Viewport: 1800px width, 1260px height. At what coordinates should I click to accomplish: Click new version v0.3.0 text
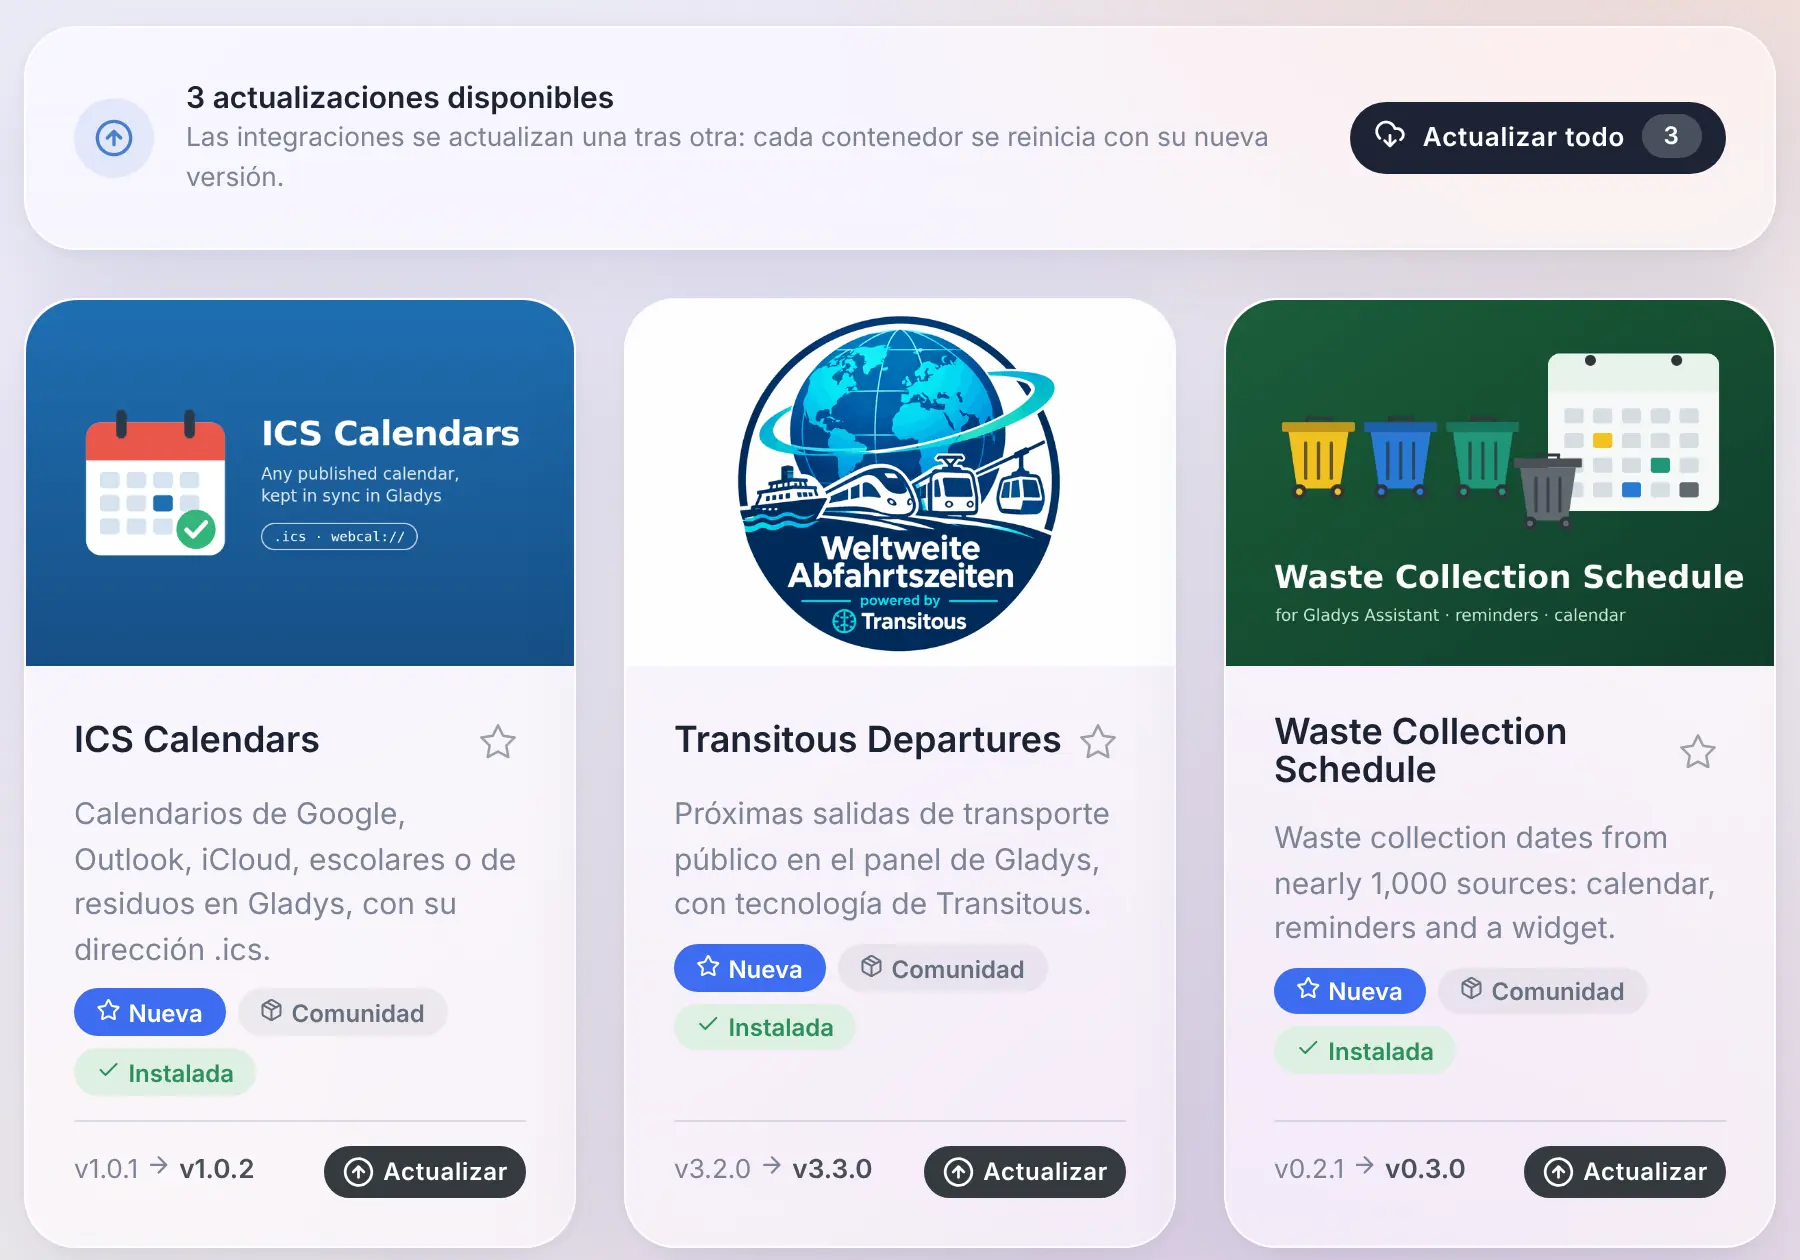tap(1425, 1168)
